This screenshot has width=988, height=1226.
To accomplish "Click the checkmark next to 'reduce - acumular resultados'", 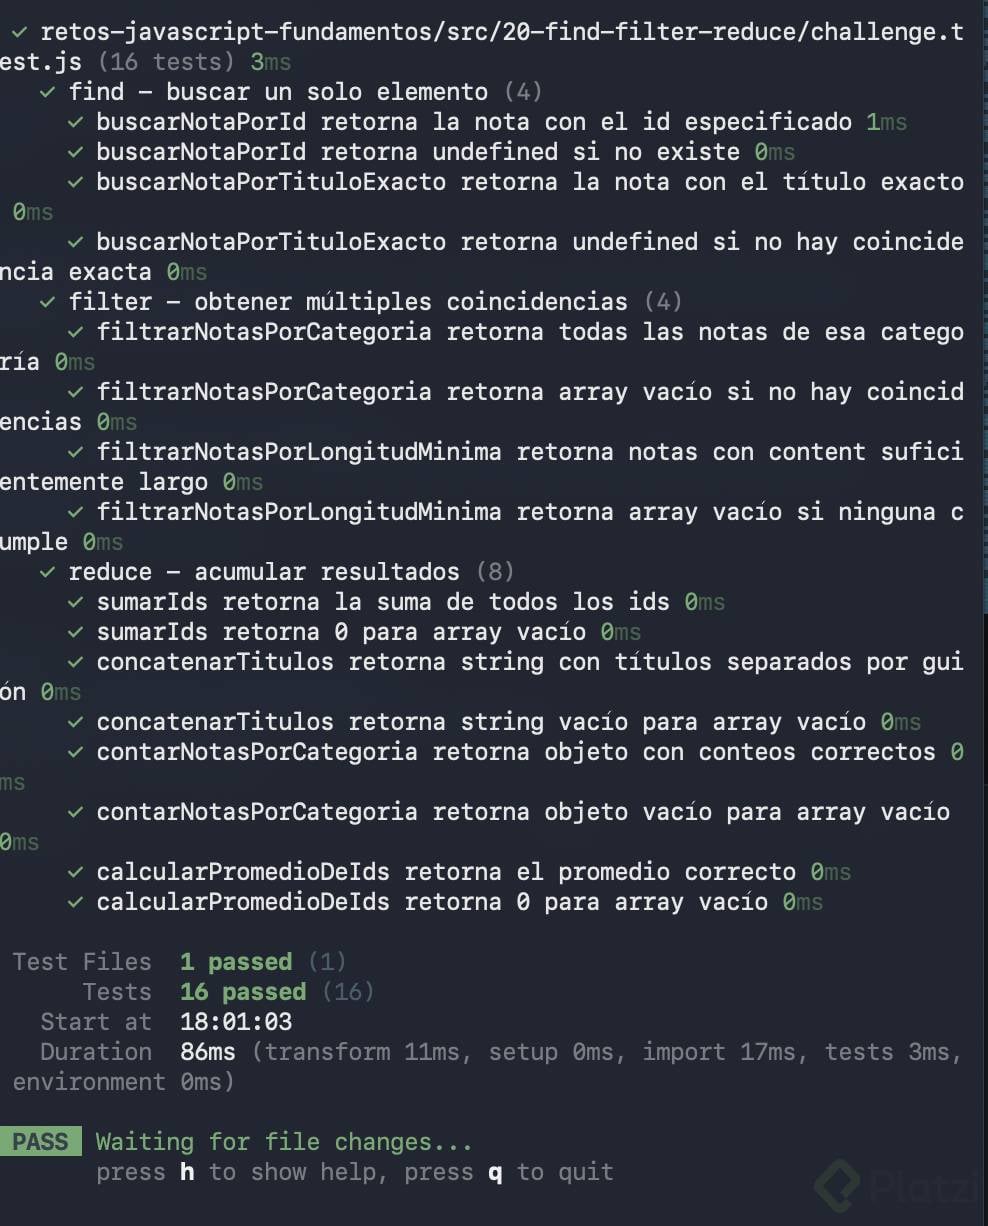I will (x=47, y=572).
